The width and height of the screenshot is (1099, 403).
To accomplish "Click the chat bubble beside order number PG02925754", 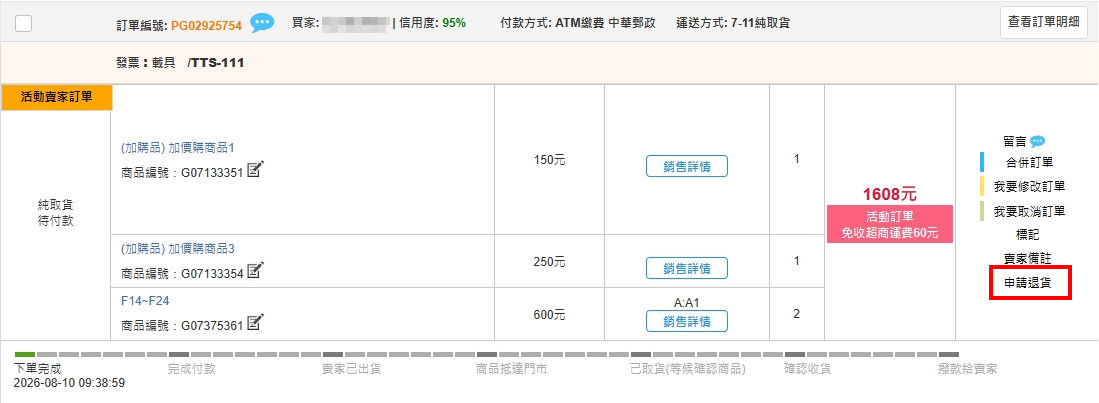I will pyautogui.click(x=263, y=23).
